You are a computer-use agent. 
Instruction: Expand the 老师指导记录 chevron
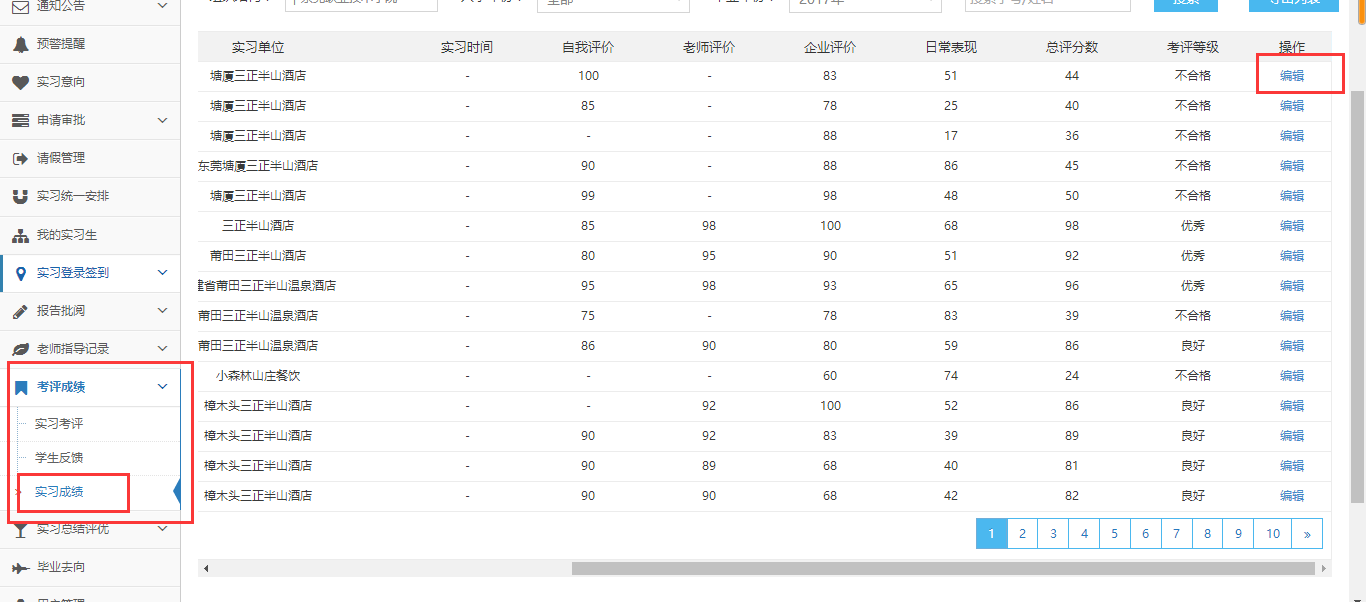pos(163,349)
